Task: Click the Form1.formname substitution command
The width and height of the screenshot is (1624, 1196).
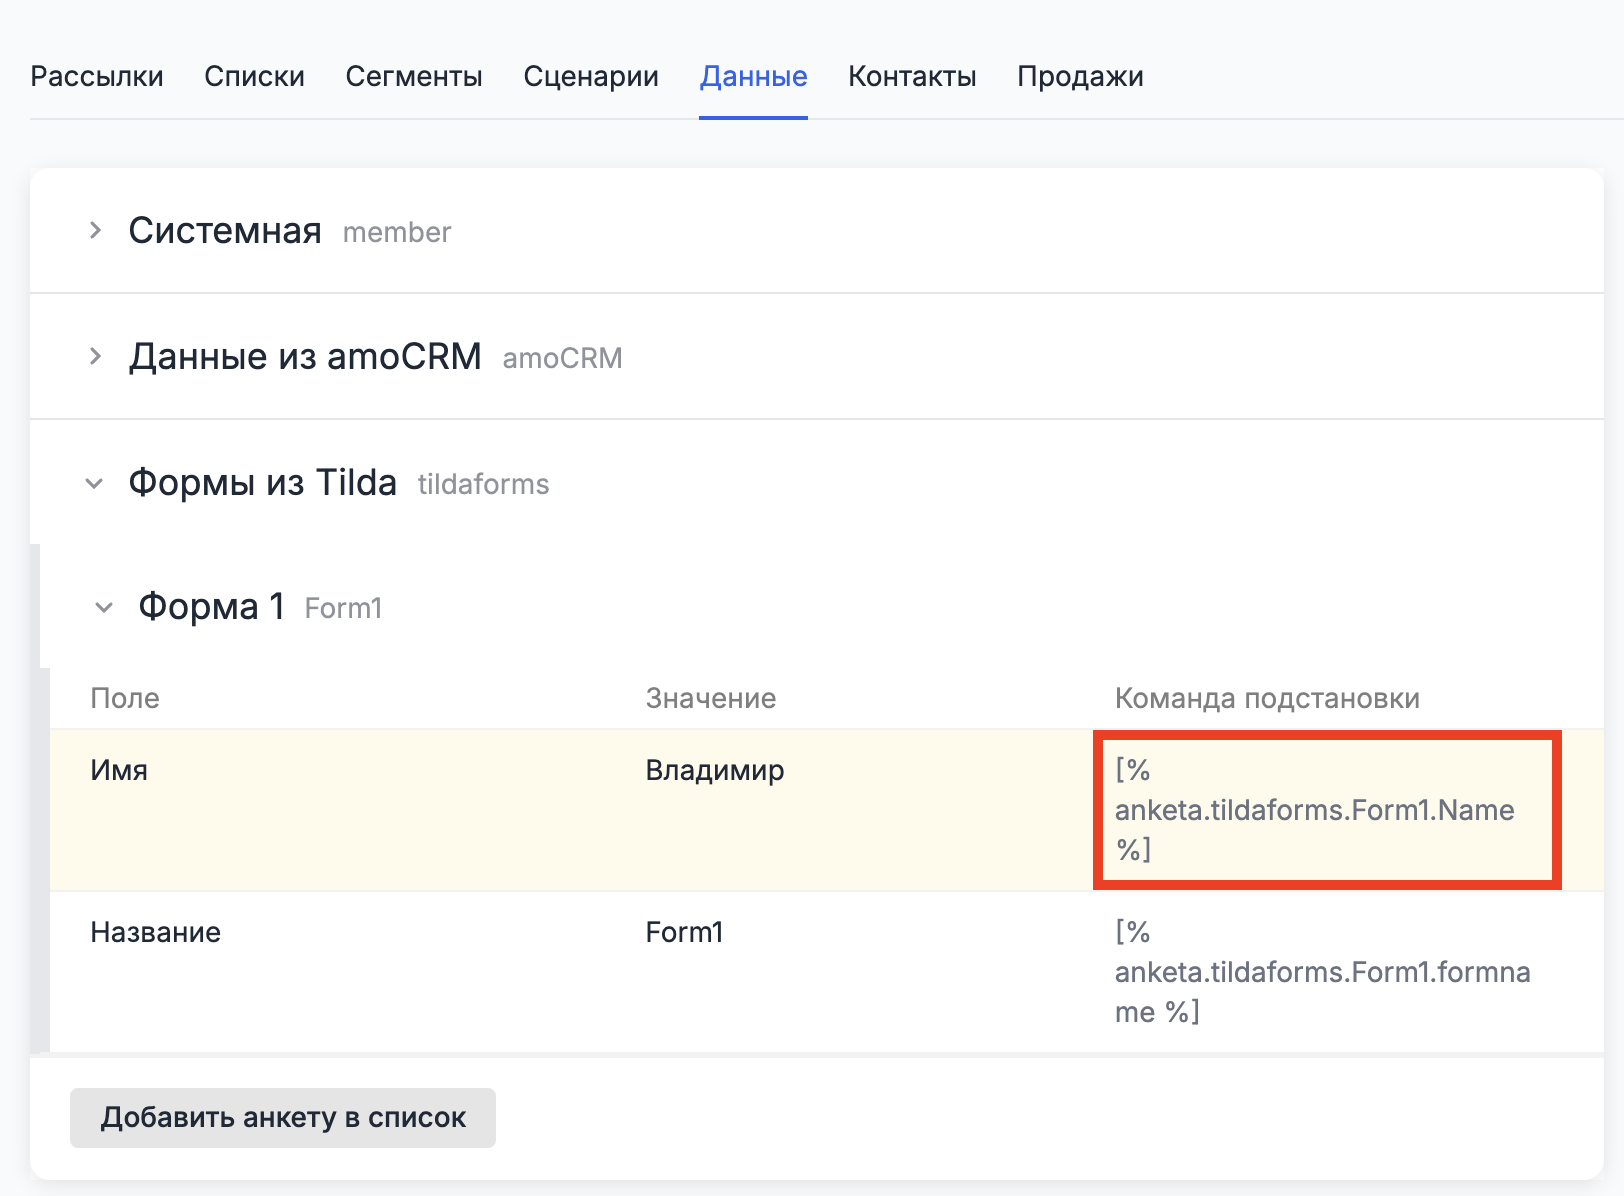Action: [x=1321, y=972]
